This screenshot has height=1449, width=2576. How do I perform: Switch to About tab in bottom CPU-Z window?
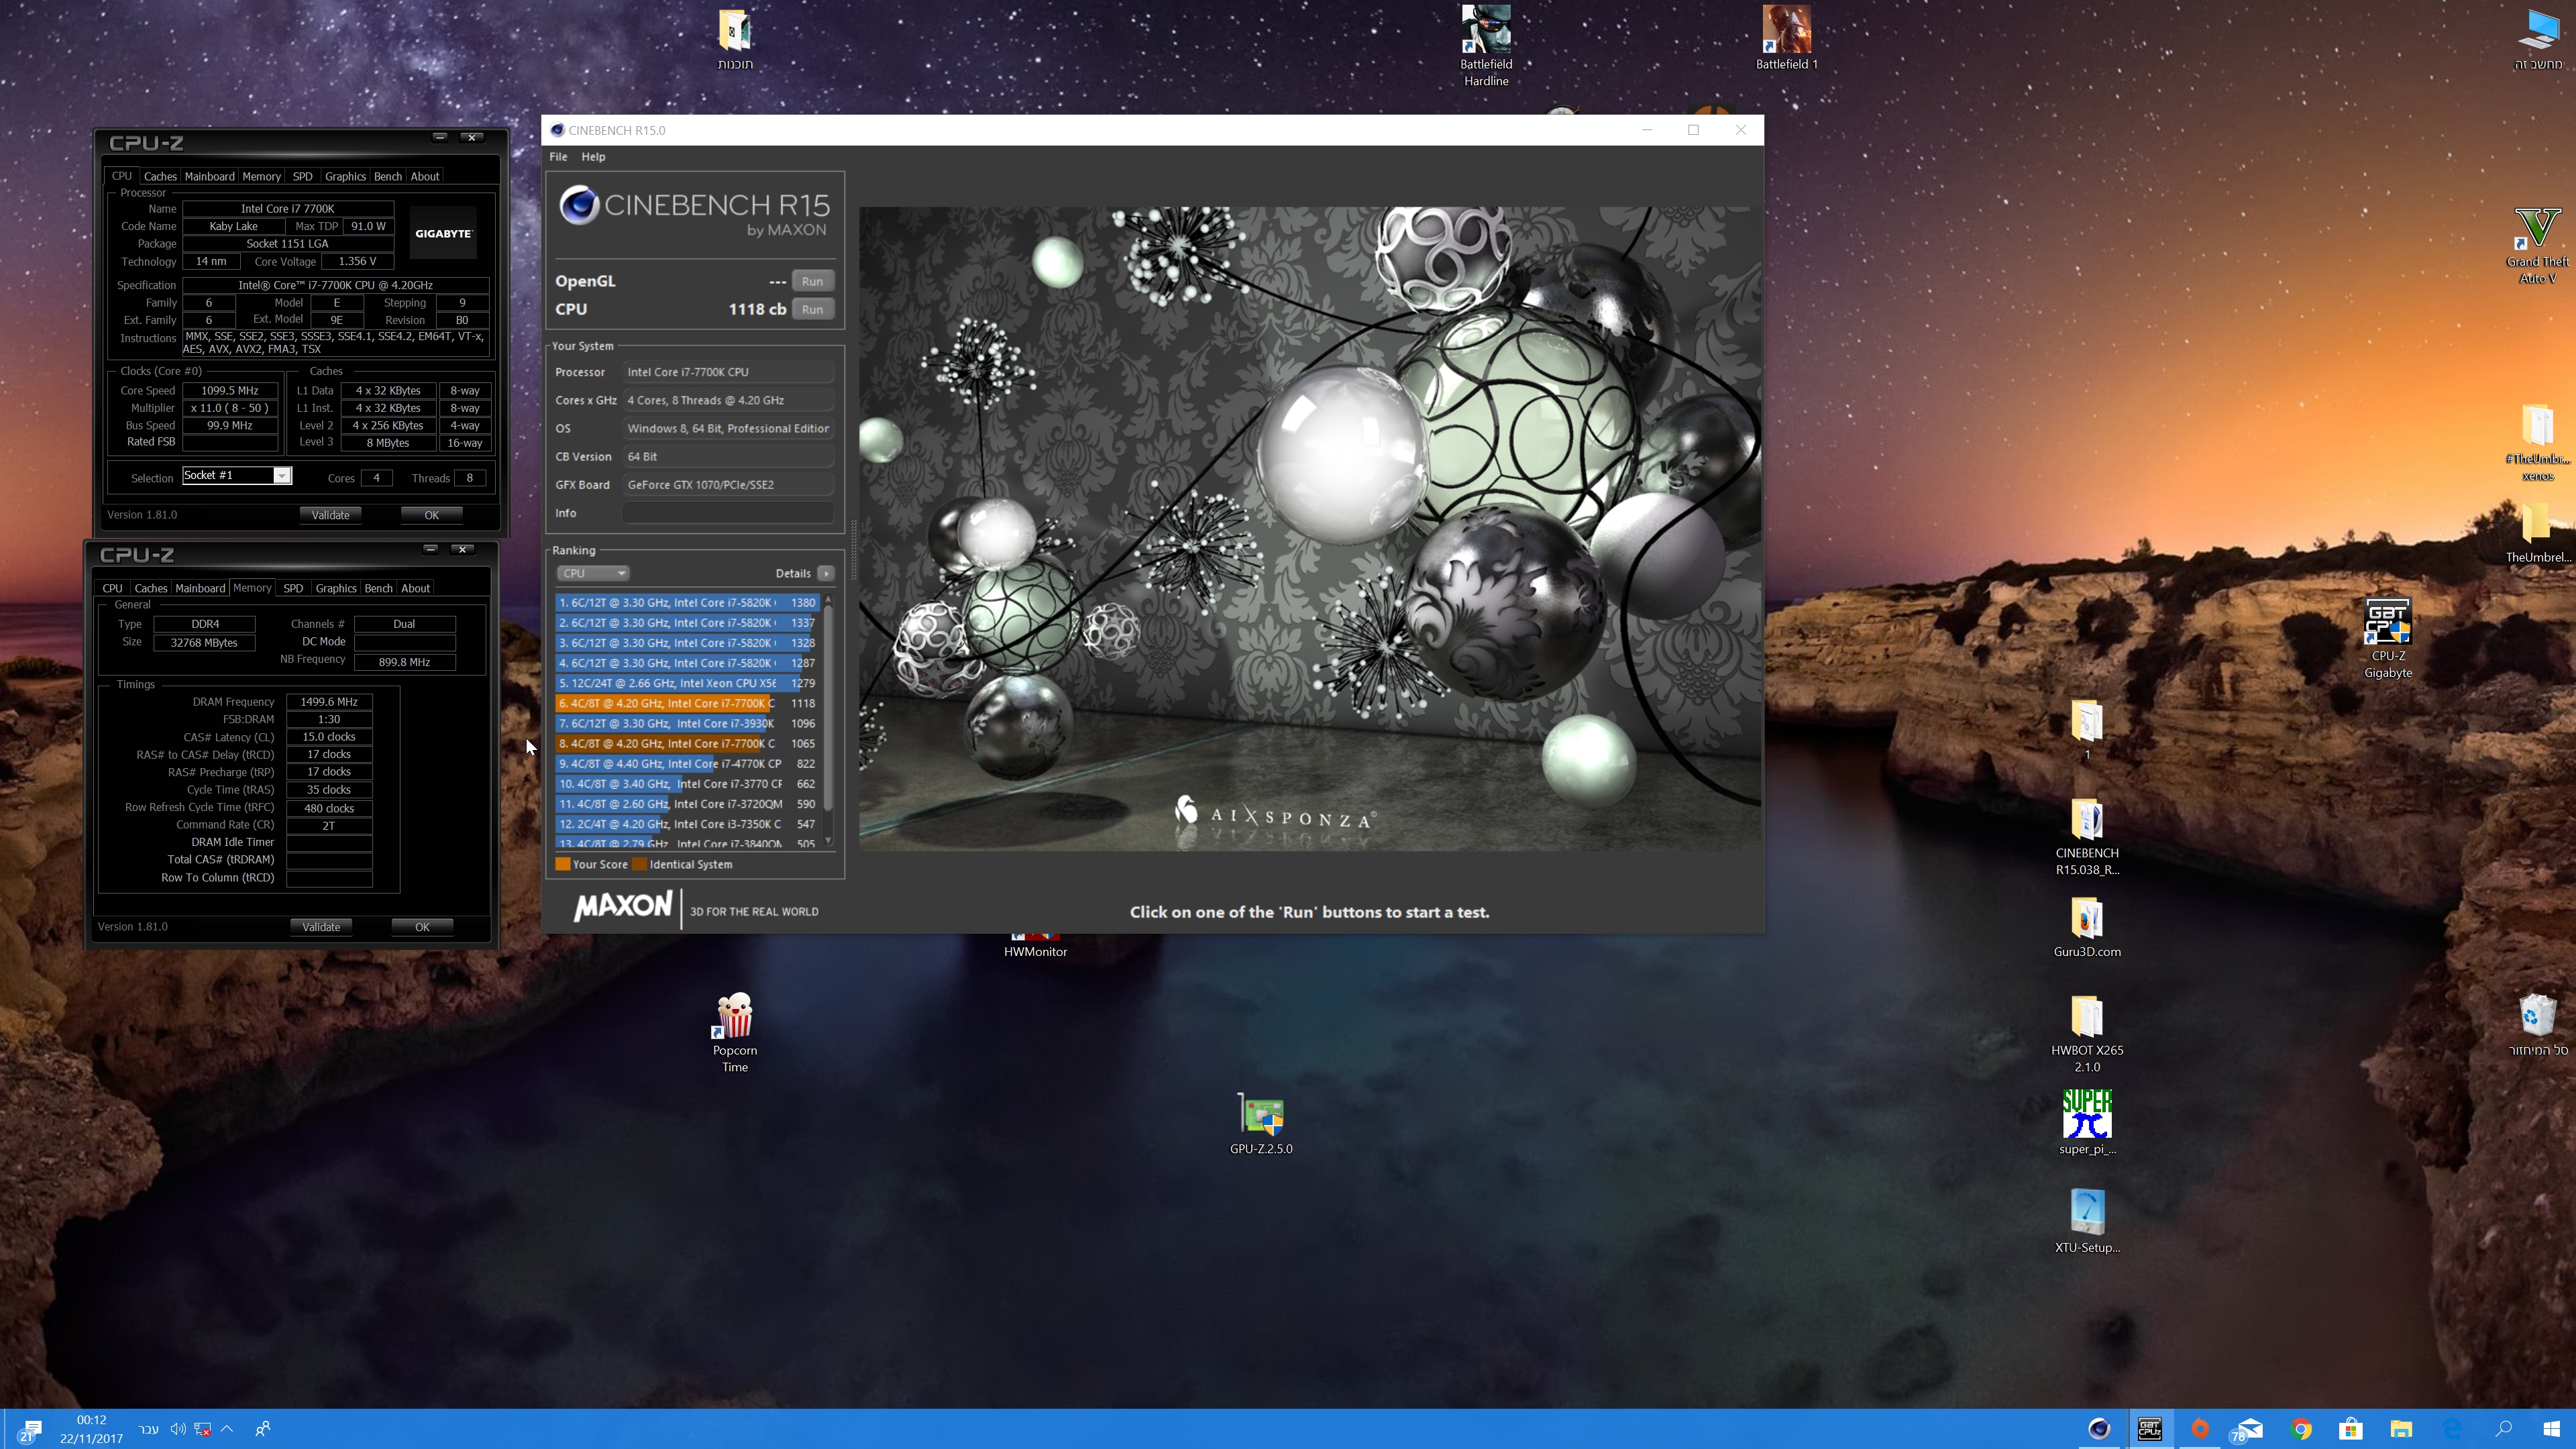[x=415, y=588]
